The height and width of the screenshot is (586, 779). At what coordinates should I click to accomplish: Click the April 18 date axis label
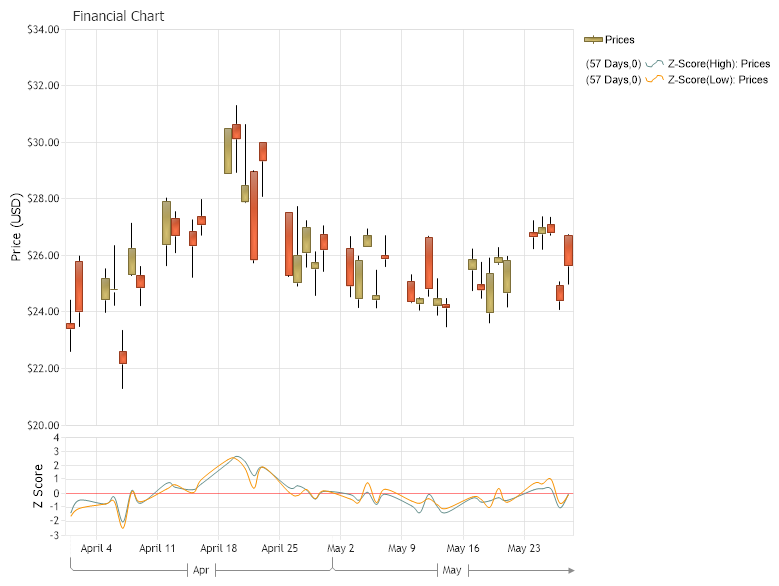(x=219, y=549)
